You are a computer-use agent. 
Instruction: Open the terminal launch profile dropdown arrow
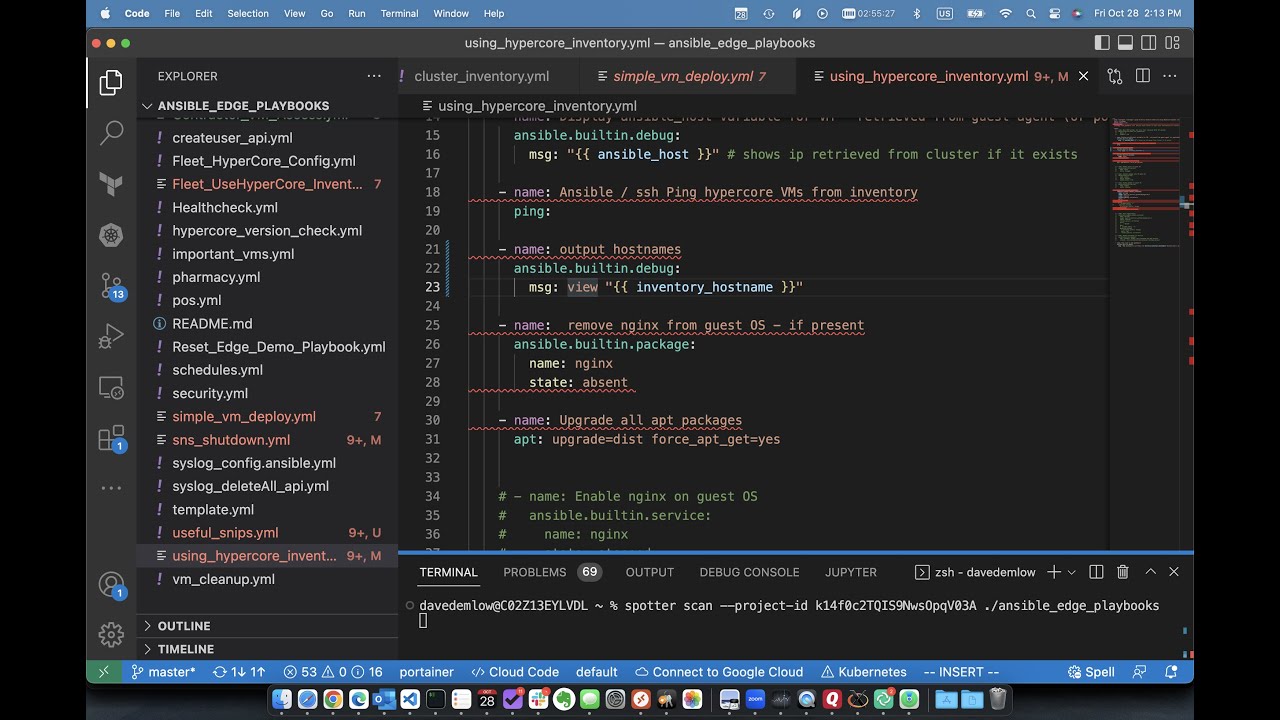click(1071, 572)
